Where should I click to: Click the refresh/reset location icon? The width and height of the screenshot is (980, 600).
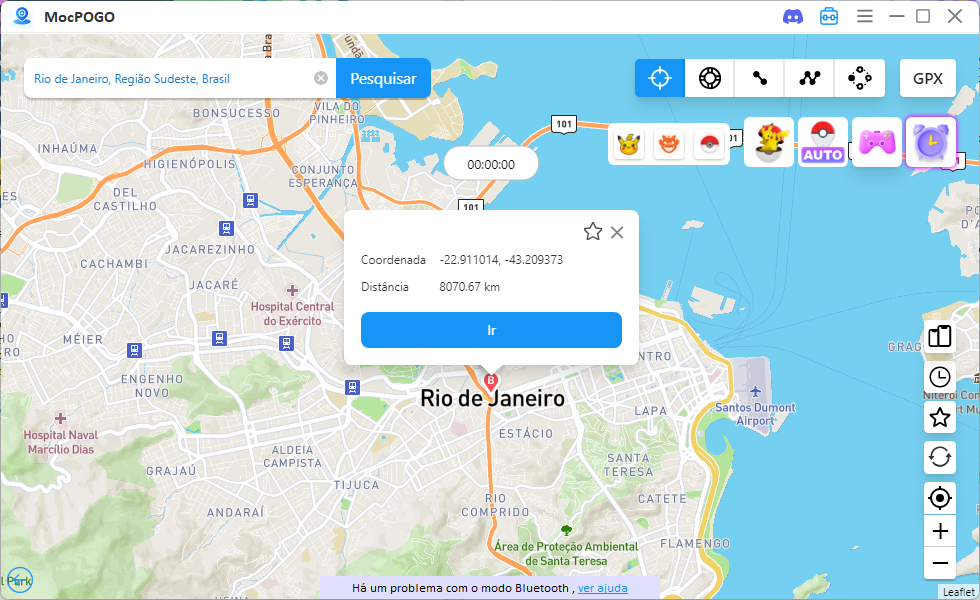939,458
